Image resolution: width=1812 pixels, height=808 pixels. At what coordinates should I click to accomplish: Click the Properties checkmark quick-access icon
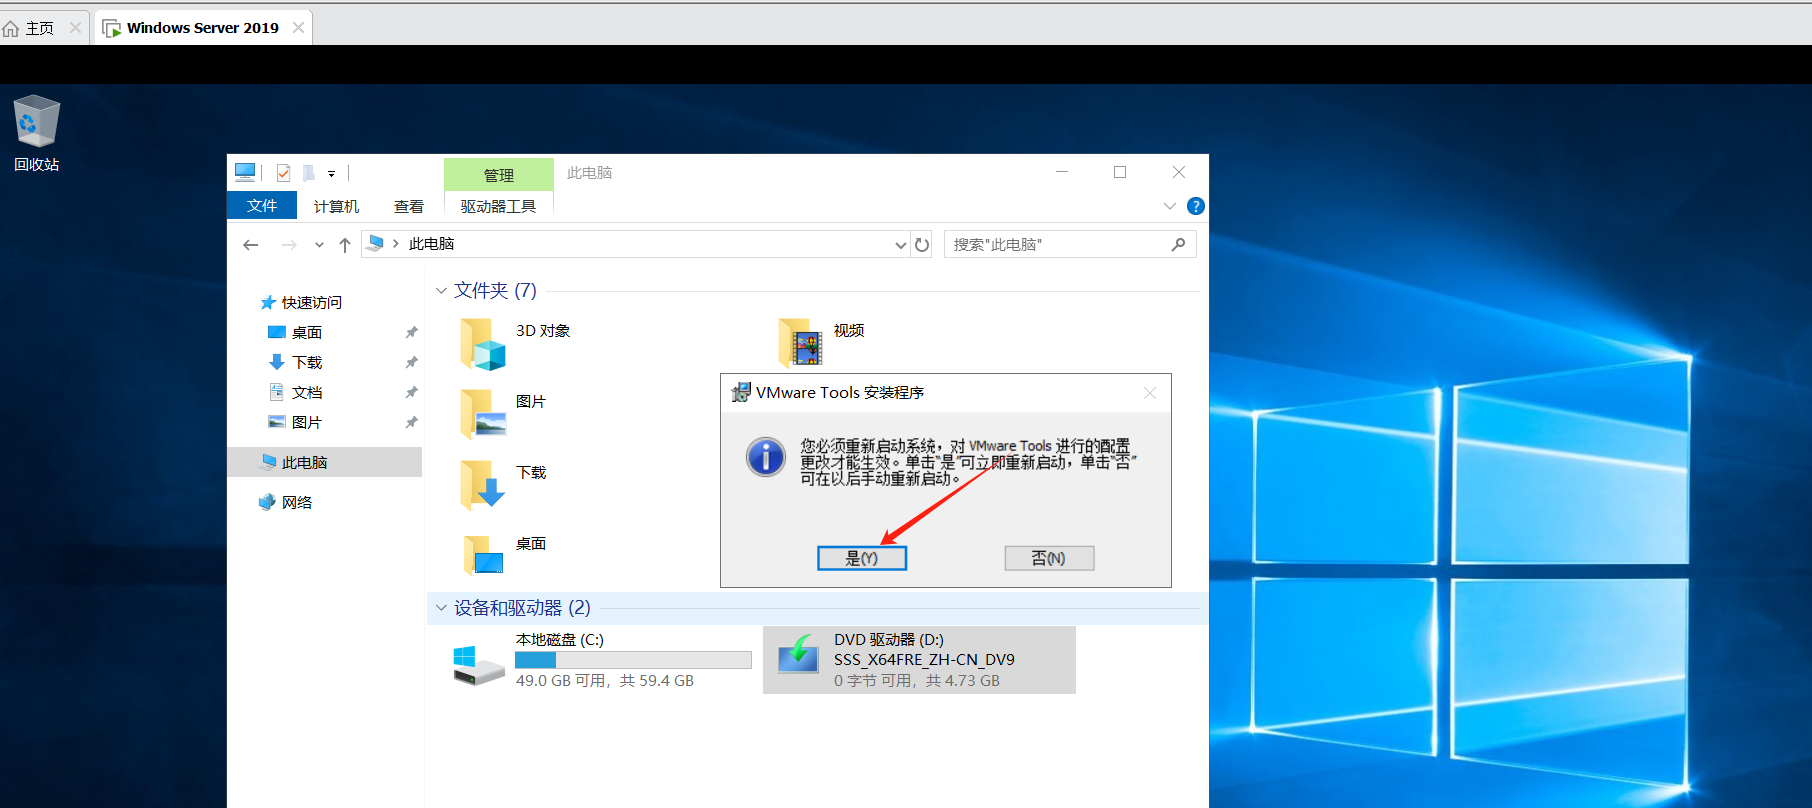(284, 173)
